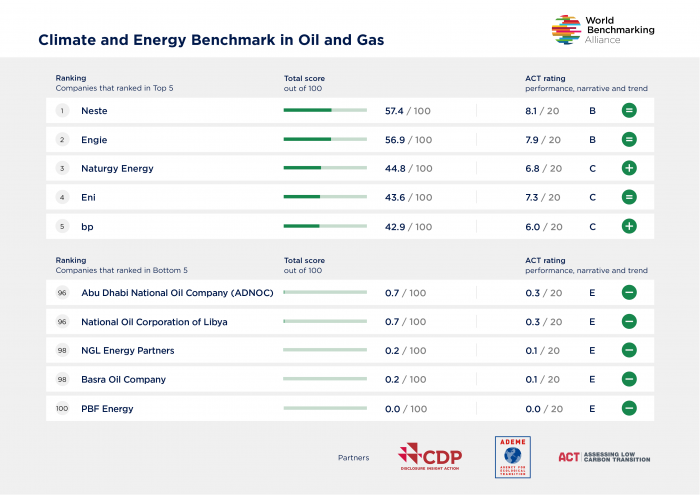Click Neste's total score progress bar

[325, 111]
